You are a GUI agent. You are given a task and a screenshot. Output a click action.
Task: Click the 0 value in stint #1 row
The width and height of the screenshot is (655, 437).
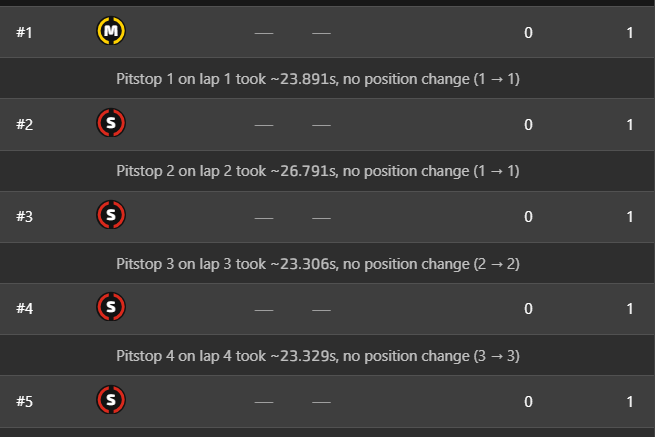point(528,33)
